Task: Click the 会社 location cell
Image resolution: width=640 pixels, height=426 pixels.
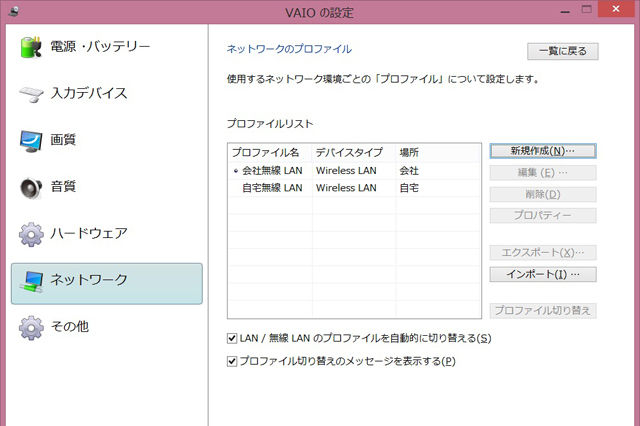Action: (409, 171)
